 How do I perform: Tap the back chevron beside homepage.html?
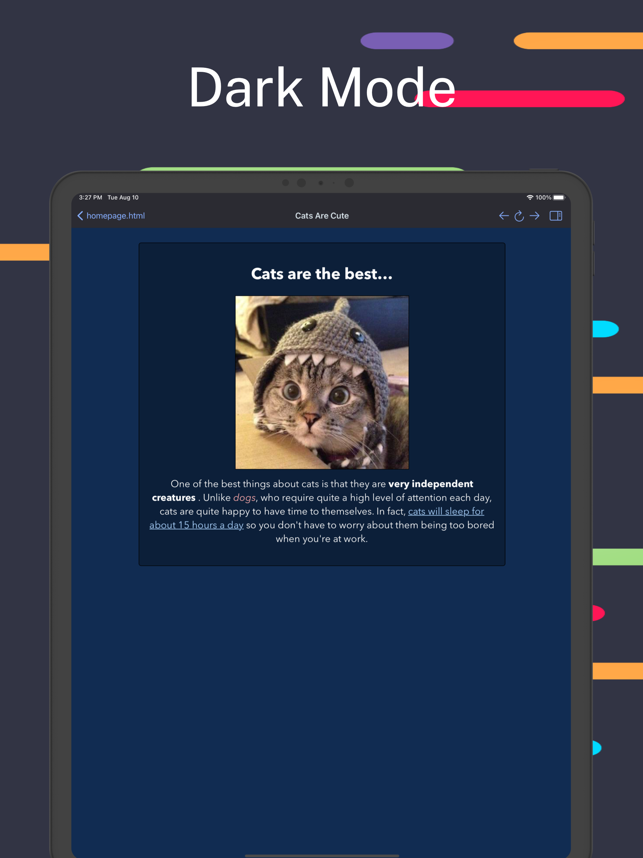[x=80, y=216]
